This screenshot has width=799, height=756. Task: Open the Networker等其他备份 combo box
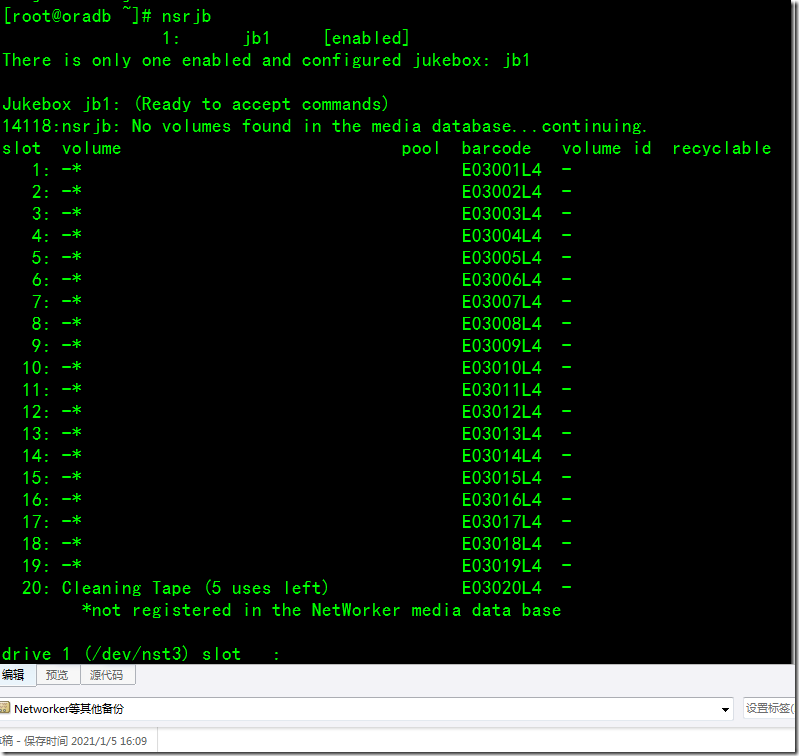click(365, 709)
